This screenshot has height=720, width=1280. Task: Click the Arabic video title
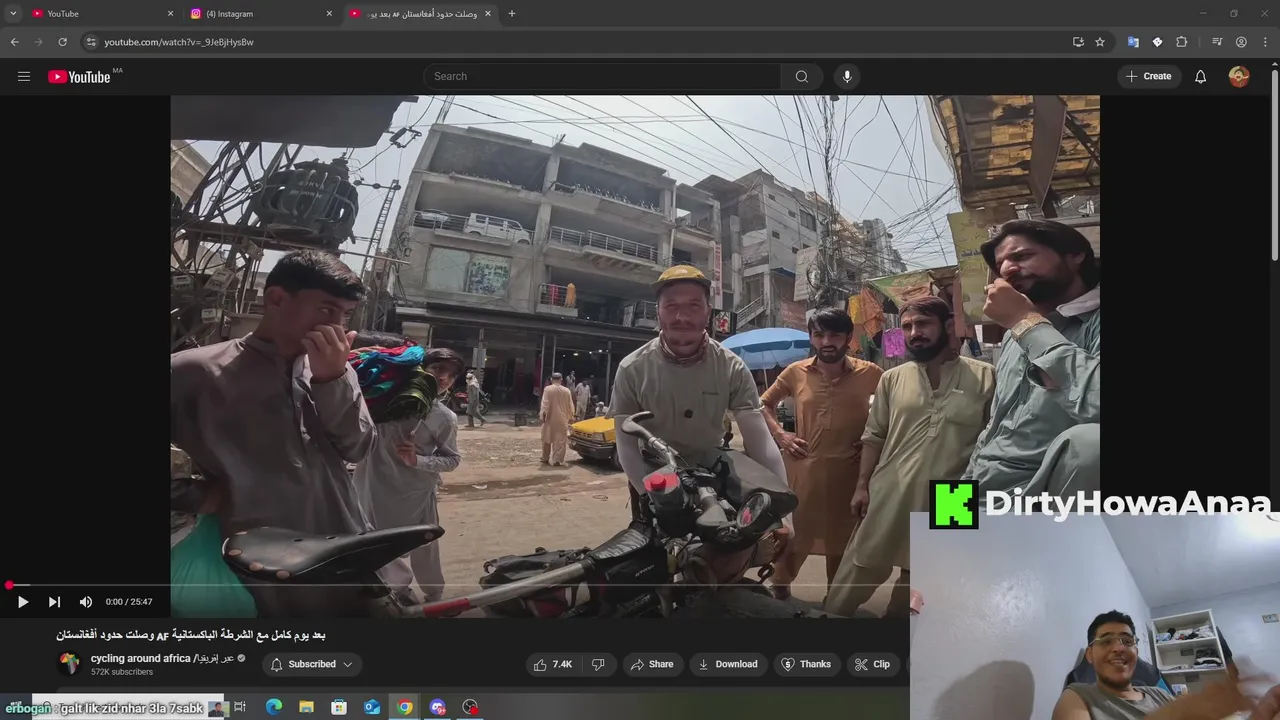point(191,635)
